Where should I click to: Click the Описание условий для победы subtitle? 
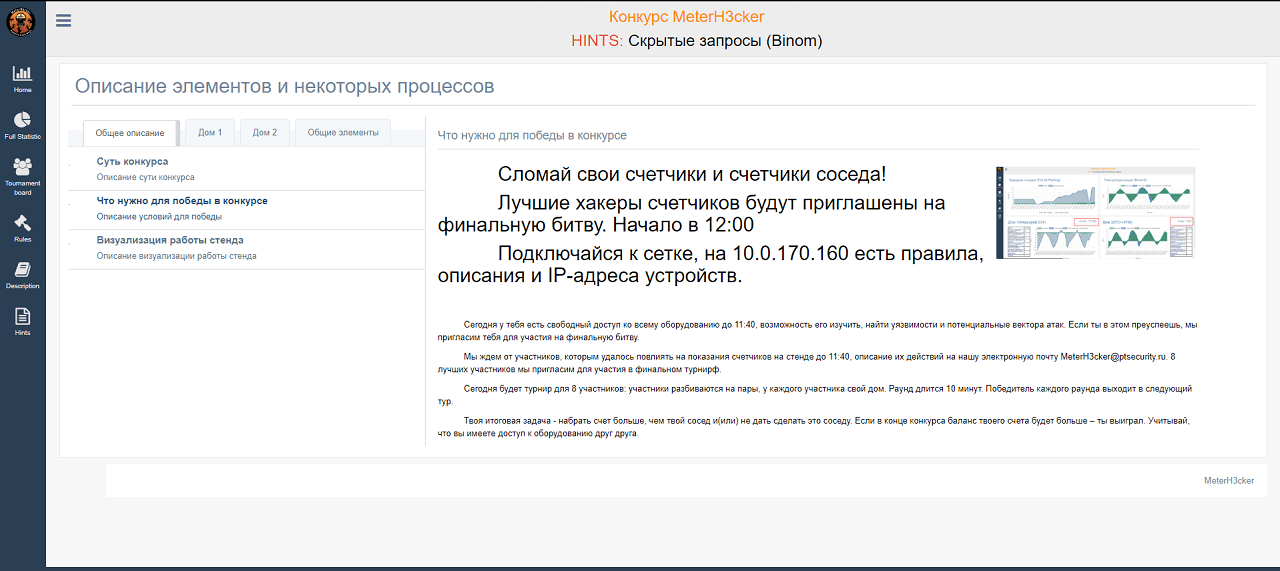tap(159, 216)
